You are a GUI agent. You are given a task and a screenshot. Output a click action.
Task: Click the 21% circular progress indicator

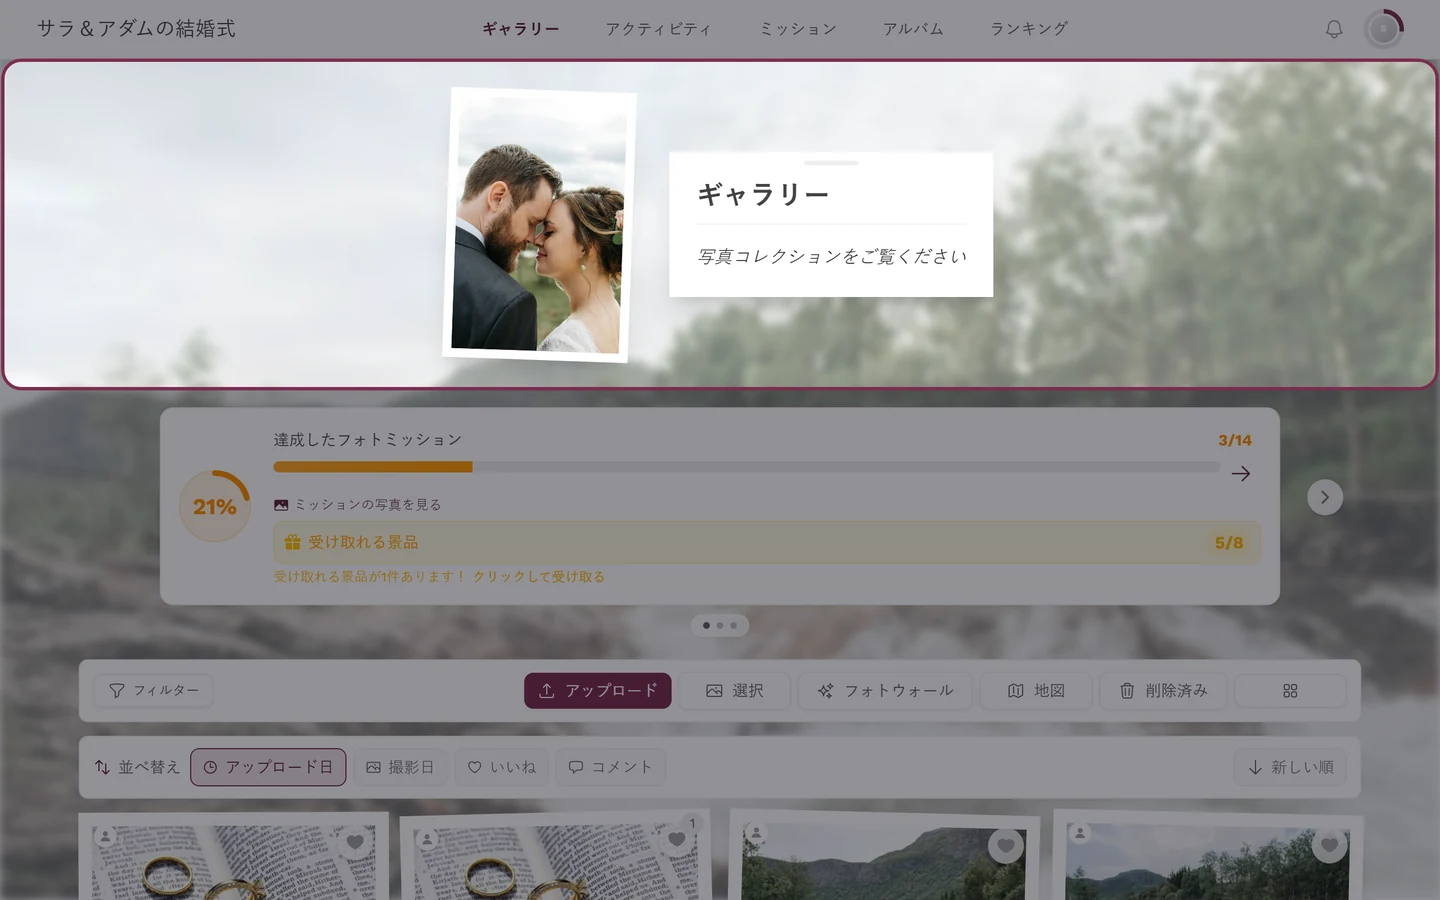(x=215, y=506)
